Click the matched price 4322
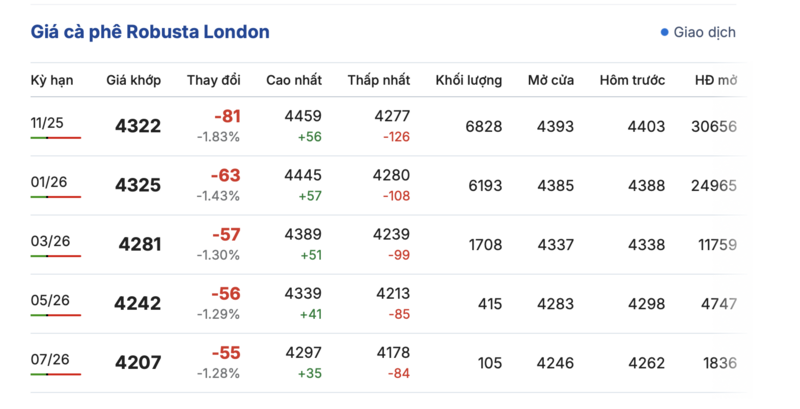 pos(138,127)
